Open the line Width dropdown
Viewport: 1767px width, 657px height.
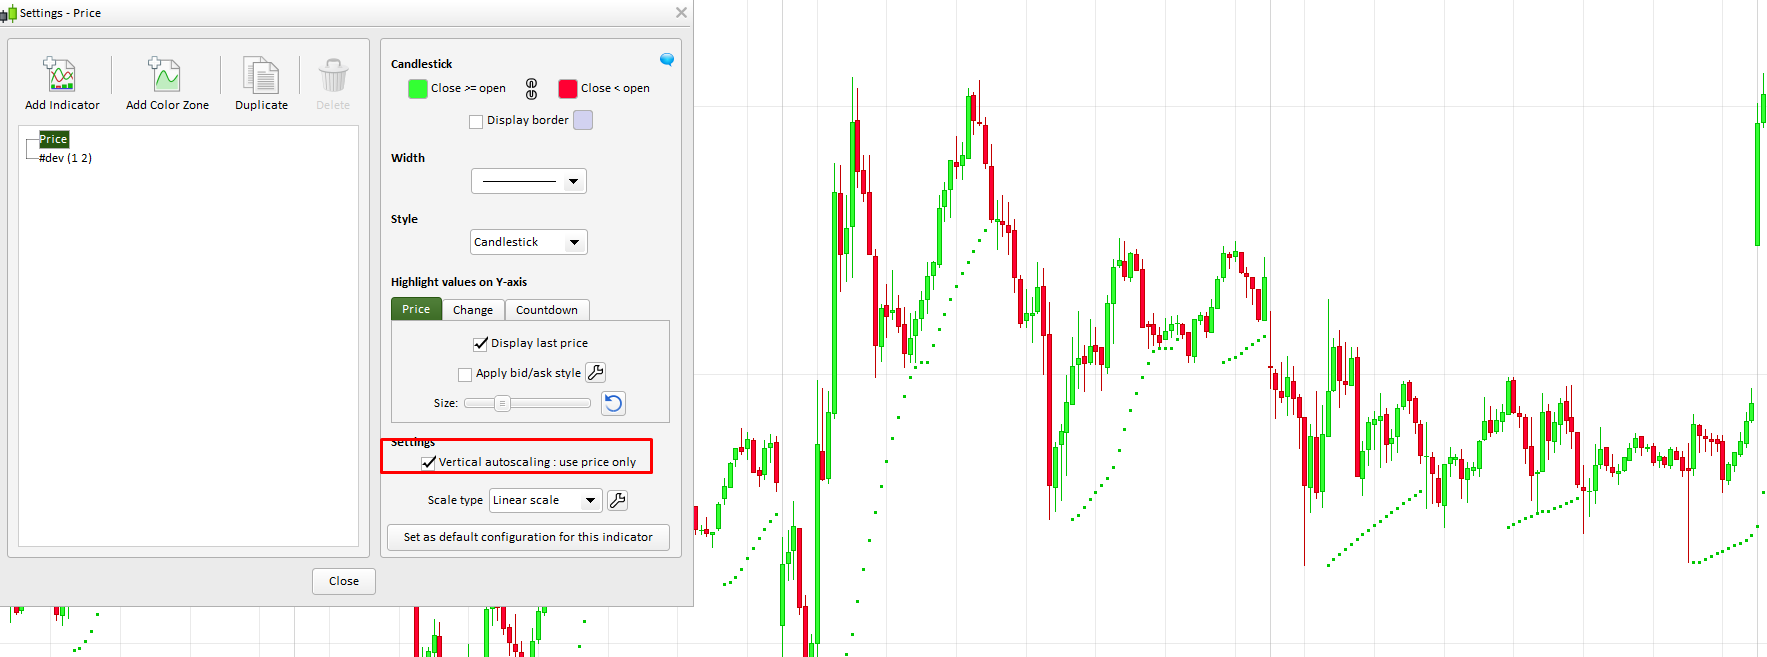coord(528,181)
